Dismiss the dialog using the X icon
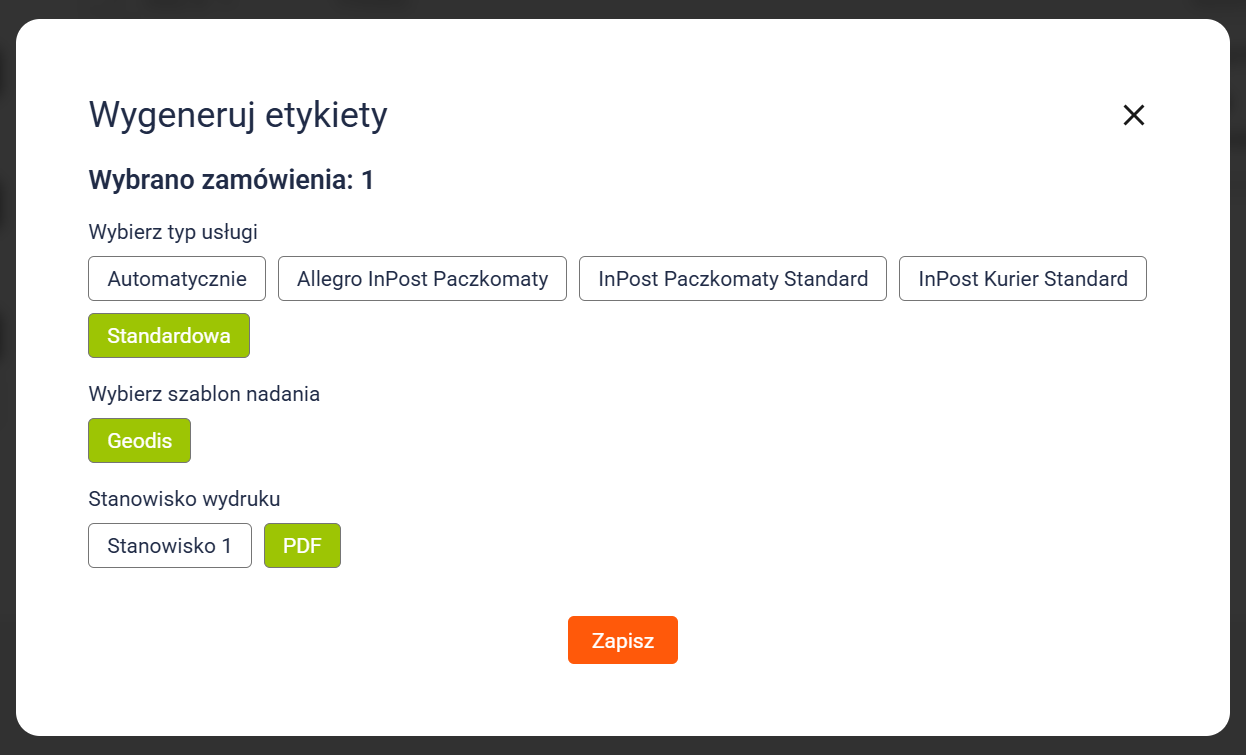The image size is (1246, 755). coord(1133,115)
